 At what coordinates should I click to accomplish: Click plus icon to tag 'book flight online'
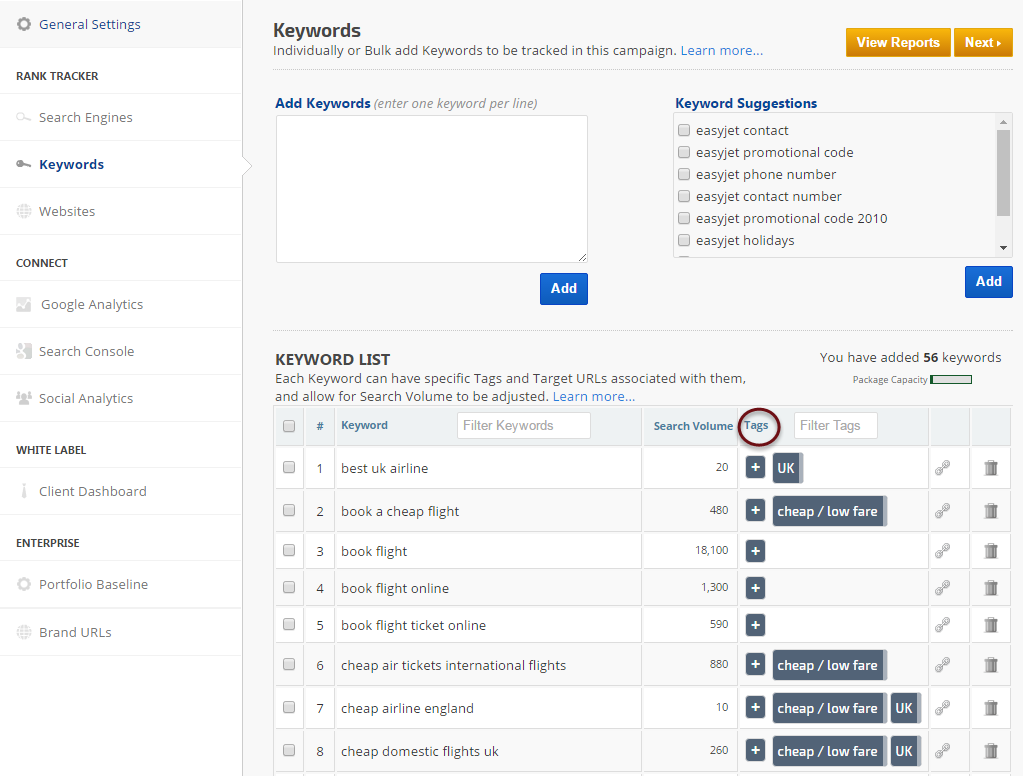755,588
